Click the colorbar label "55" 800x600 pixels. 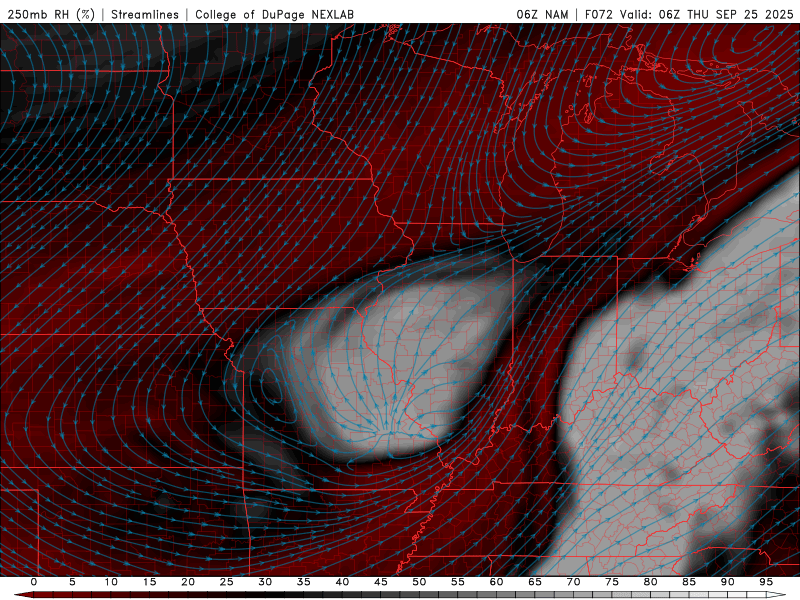tap(458, 582)
